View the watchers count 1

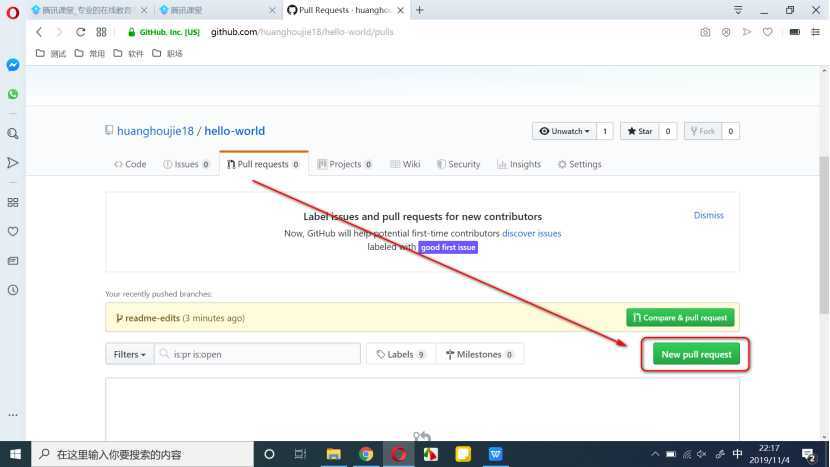coord(605,131)
